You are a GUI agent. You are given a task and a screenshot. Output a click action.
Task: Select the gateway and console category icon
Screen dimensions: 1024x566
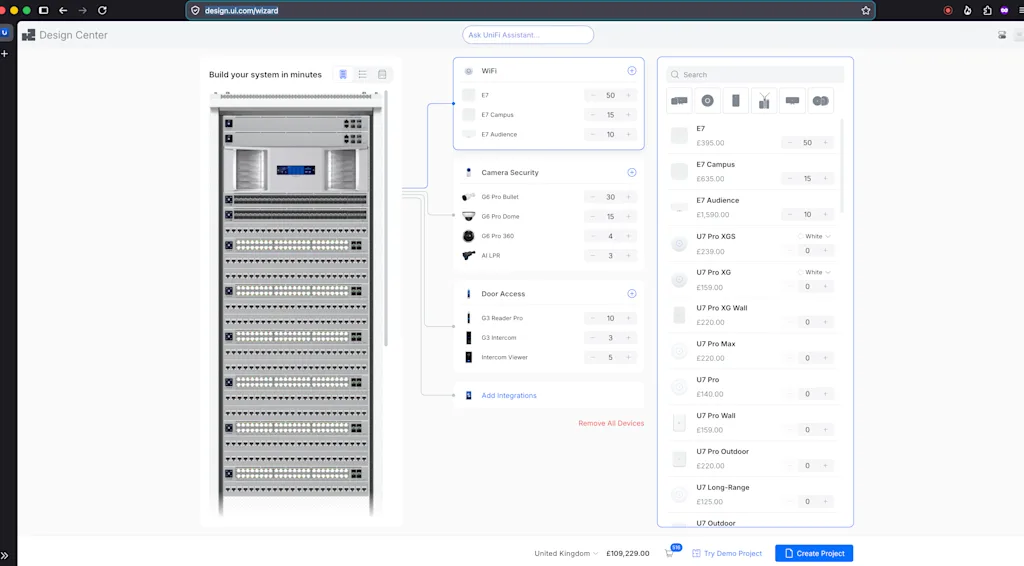coord(679,101)
